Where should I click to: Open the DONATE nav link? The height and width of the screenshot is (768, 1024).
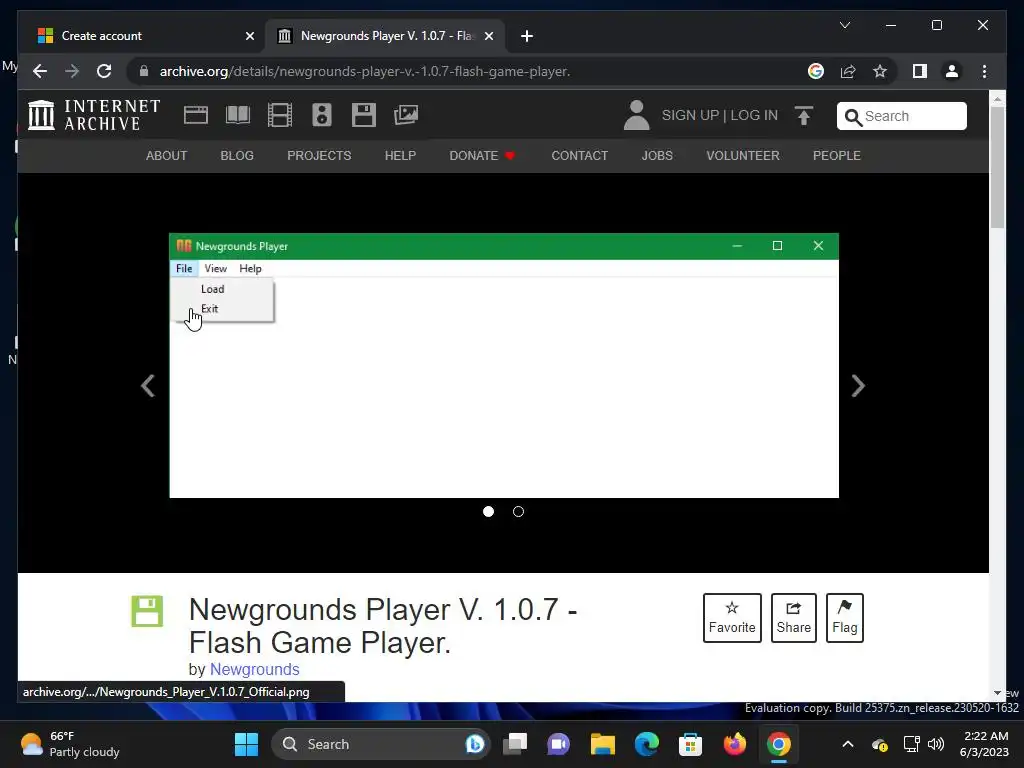pyautogui.click(x=483, y=155)
